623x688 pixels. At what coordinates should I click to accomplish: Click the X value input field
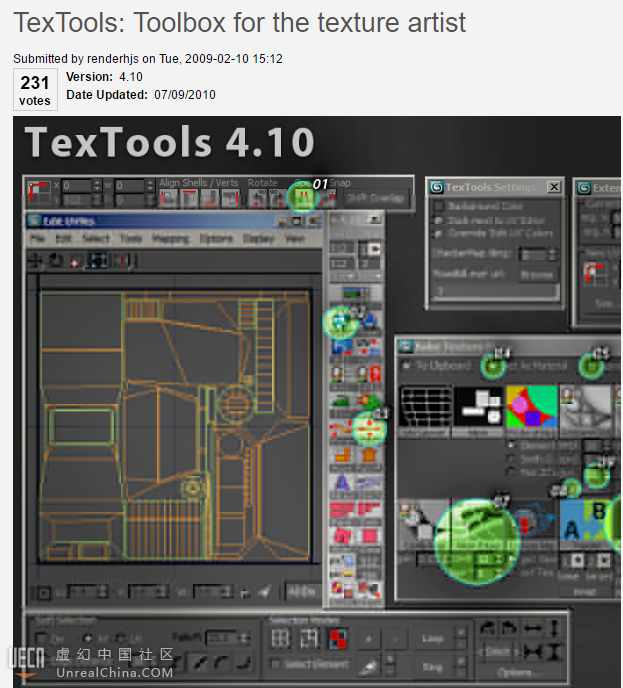coord(77,186)
